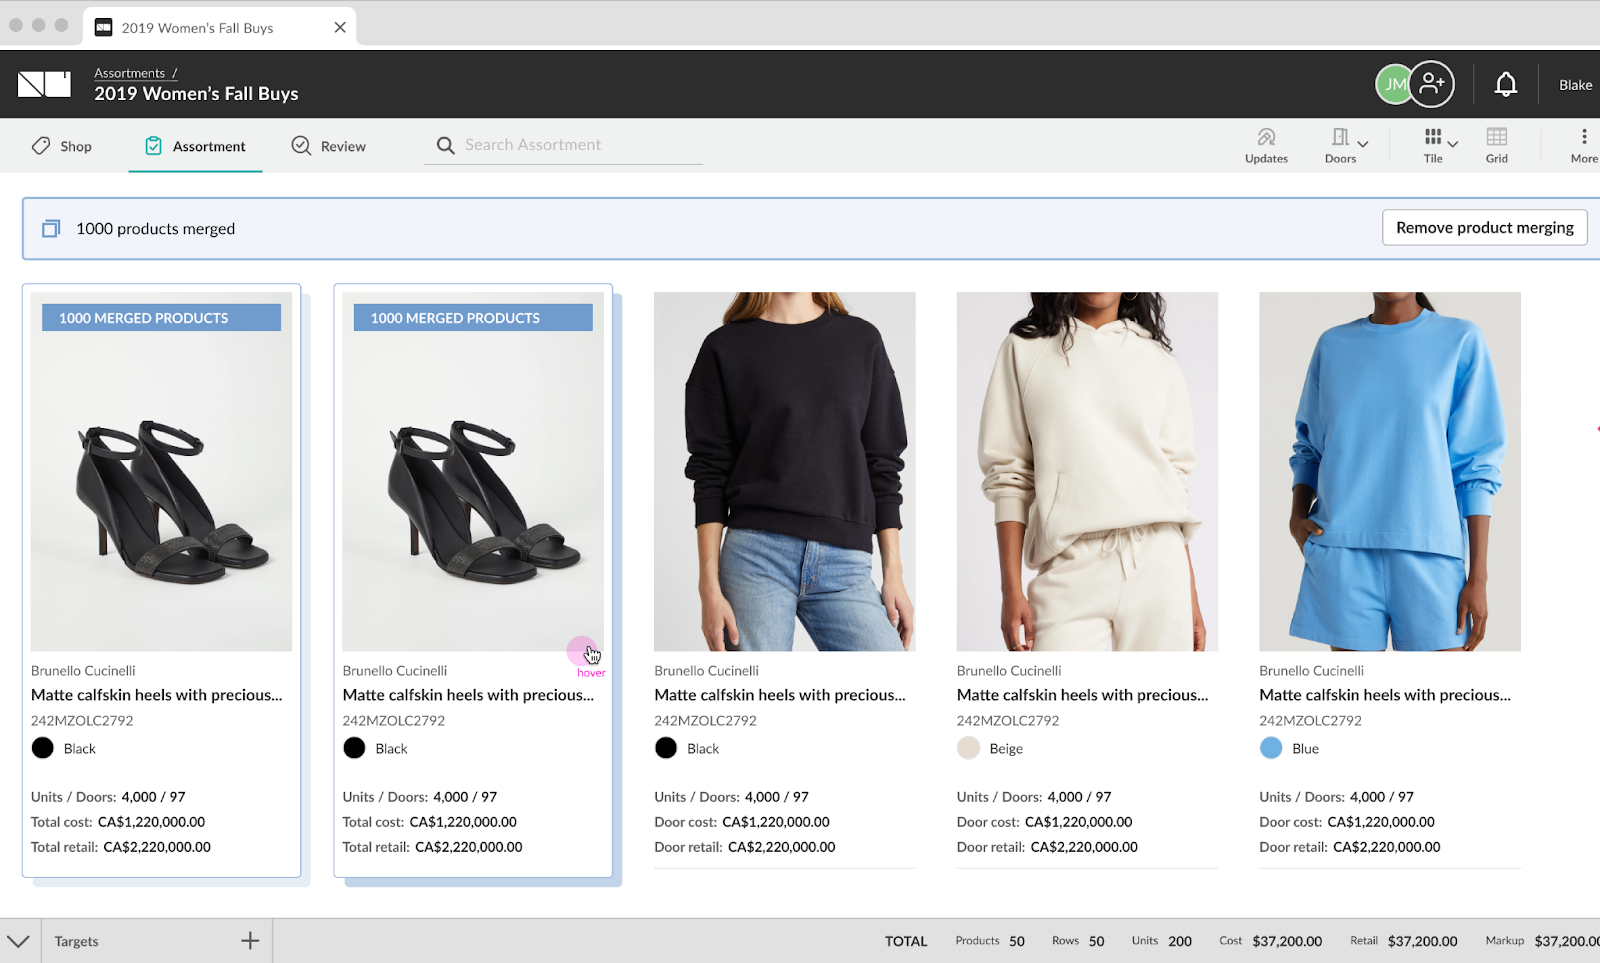Switch to Grid view

[1496, 146]
